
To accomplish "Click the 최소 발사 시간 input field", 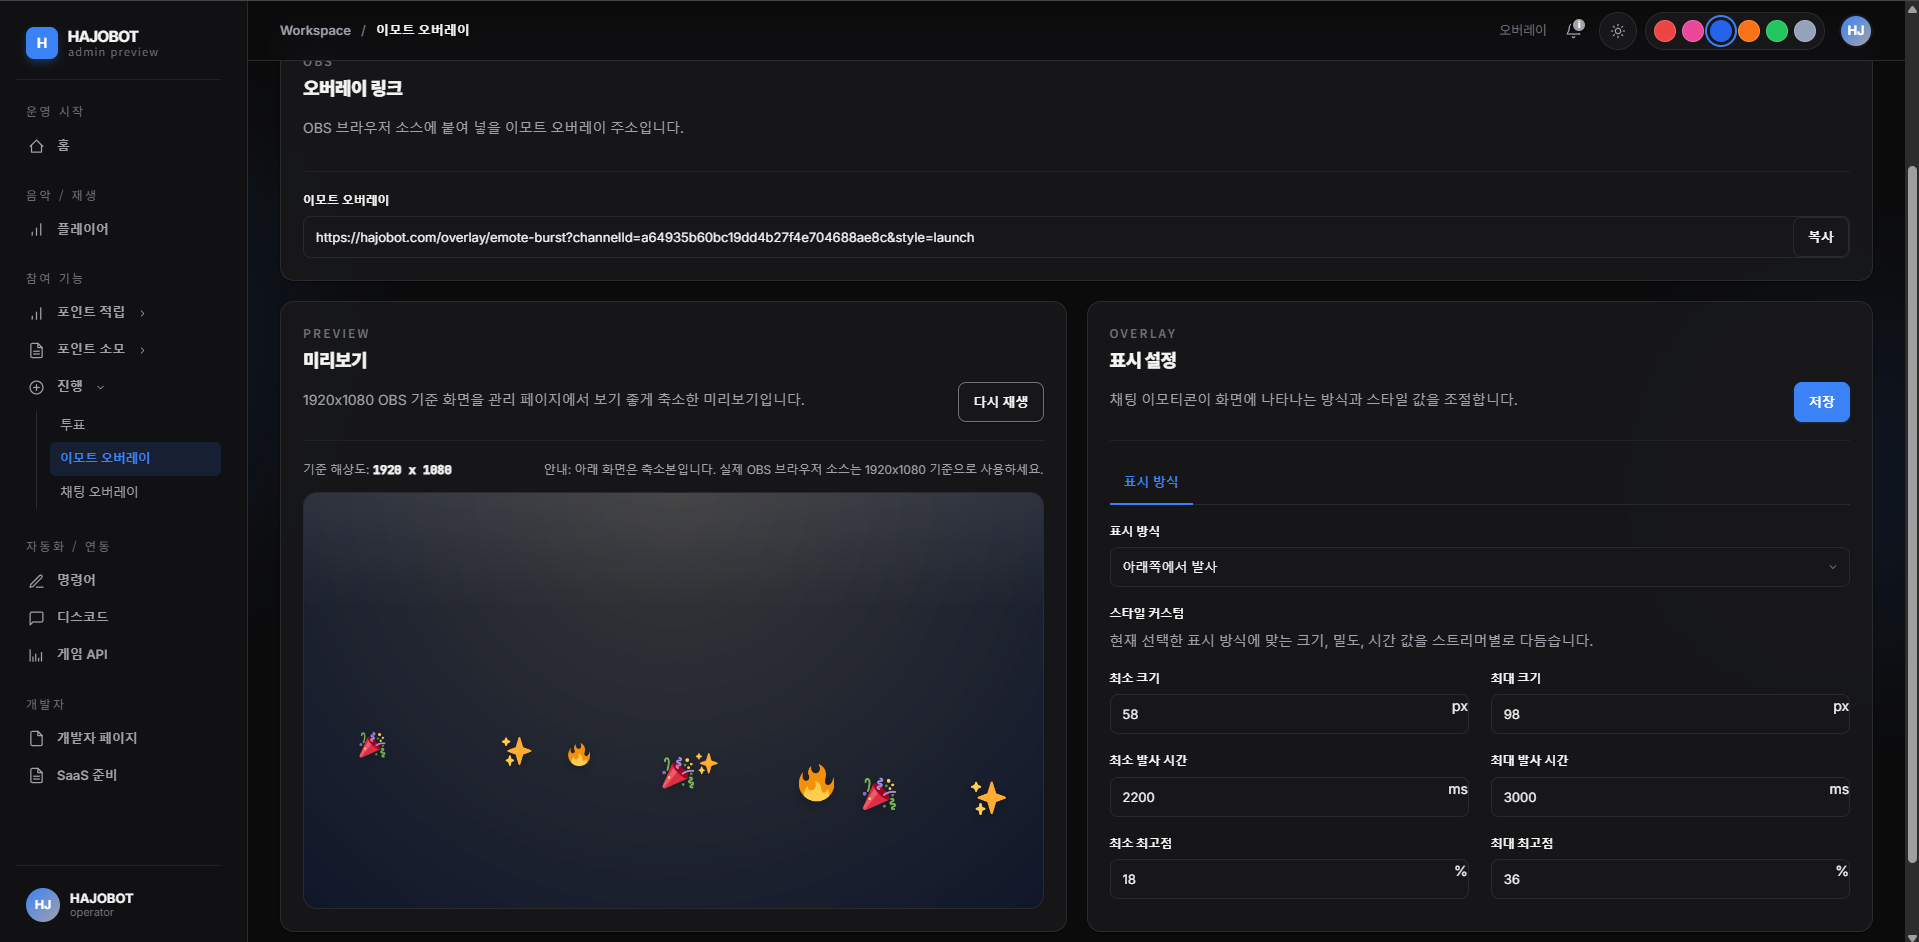I will [x=1289, y=797].
